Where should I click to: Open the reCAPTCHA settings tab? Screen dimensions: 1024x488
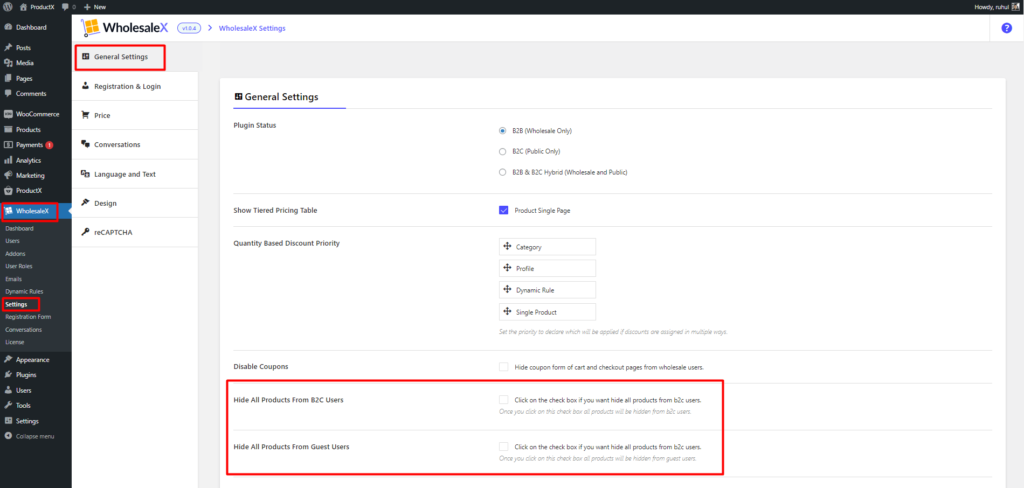pos(135,232)
